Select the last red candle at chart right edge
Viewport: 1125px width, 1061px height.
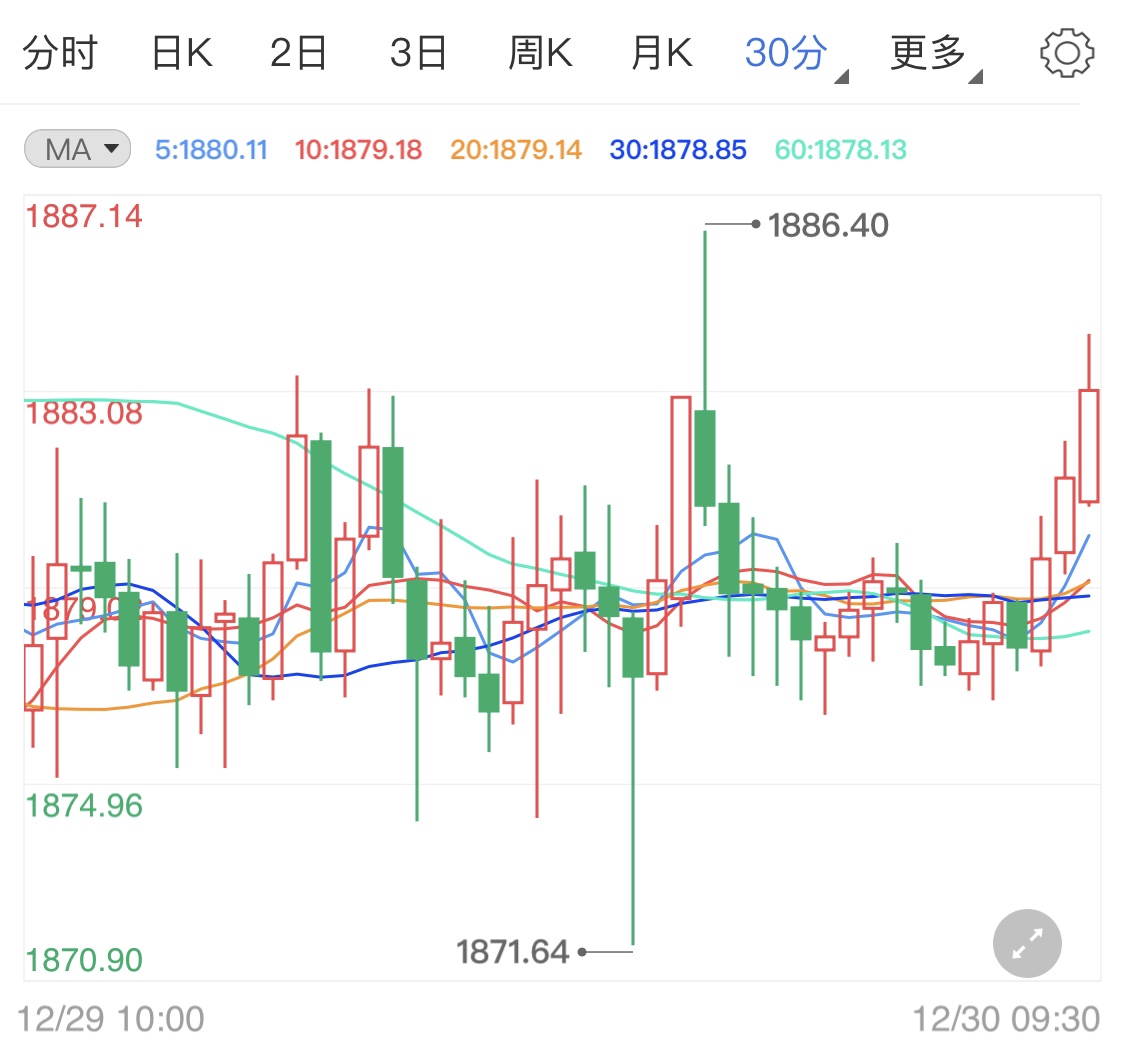[1089, 445]
